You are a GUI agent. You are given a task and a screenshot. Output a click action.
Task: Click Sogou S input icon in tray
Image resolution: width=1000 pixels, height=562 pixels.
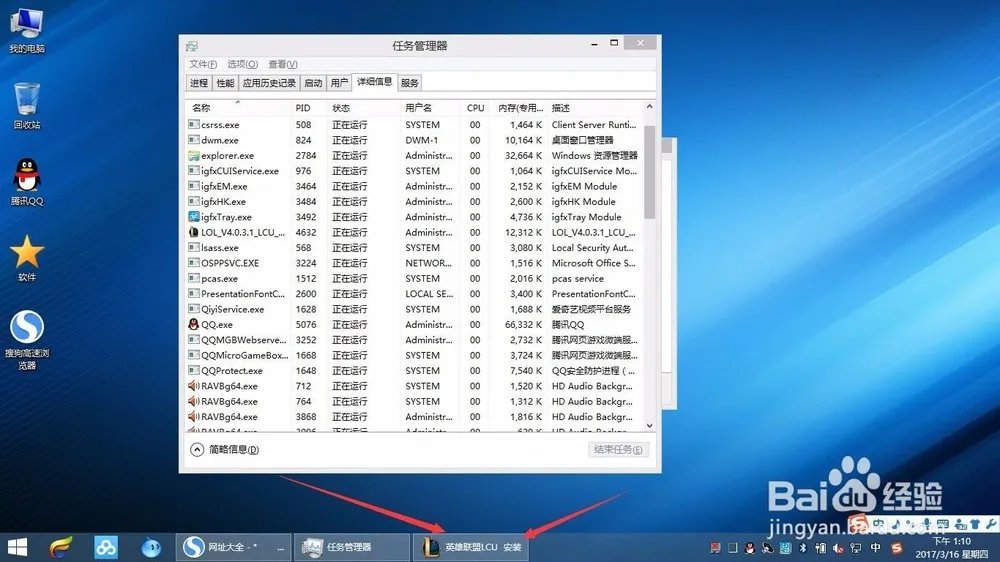(x=897, y=548)
